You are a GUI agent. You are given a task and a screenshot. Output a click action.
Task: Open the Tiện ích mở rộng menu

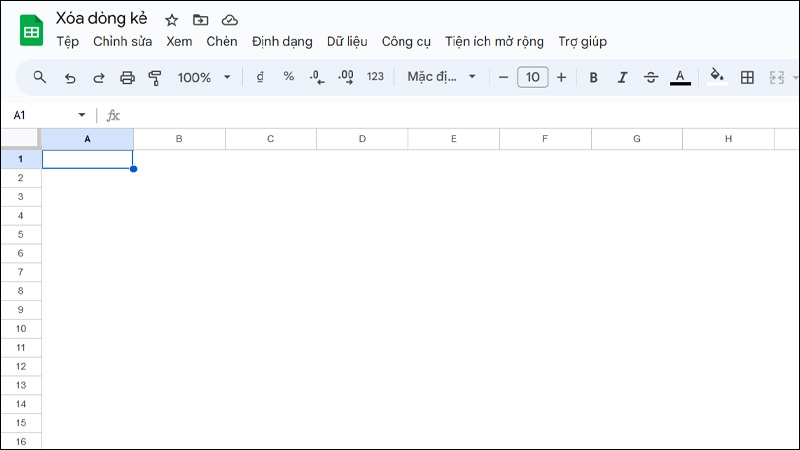[x=494, y=42]
